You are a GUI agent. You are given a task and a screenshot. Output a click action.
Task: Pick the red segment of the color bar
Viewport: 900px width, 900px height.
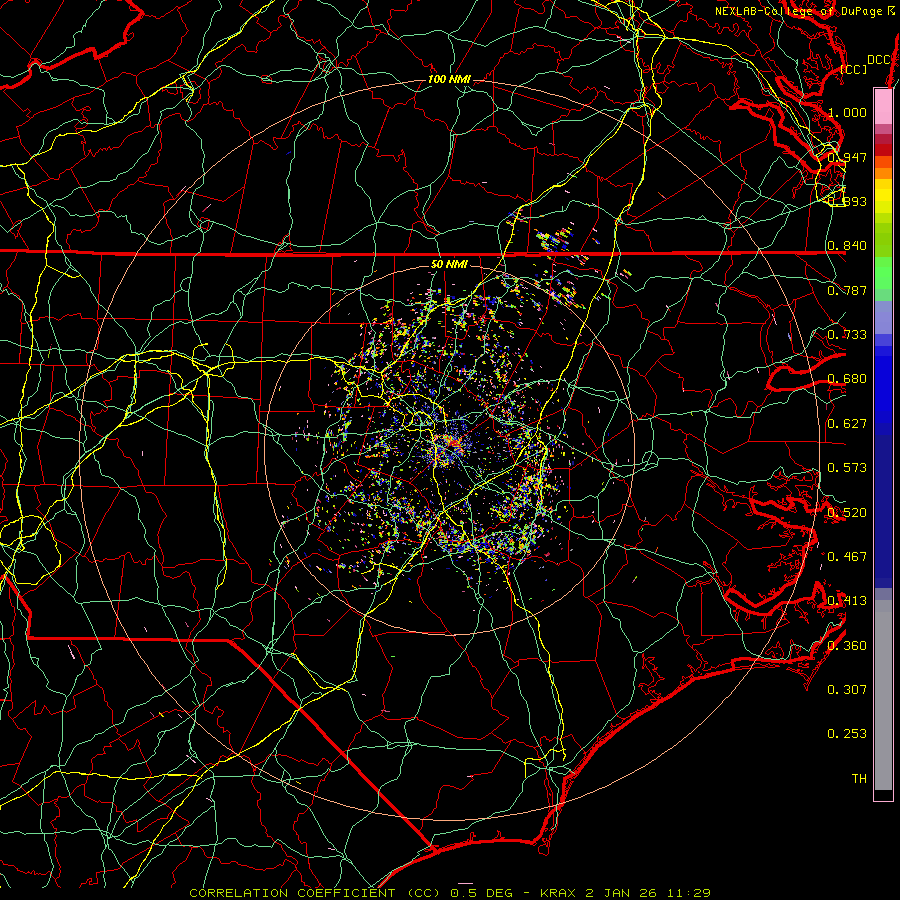point(883,150)
